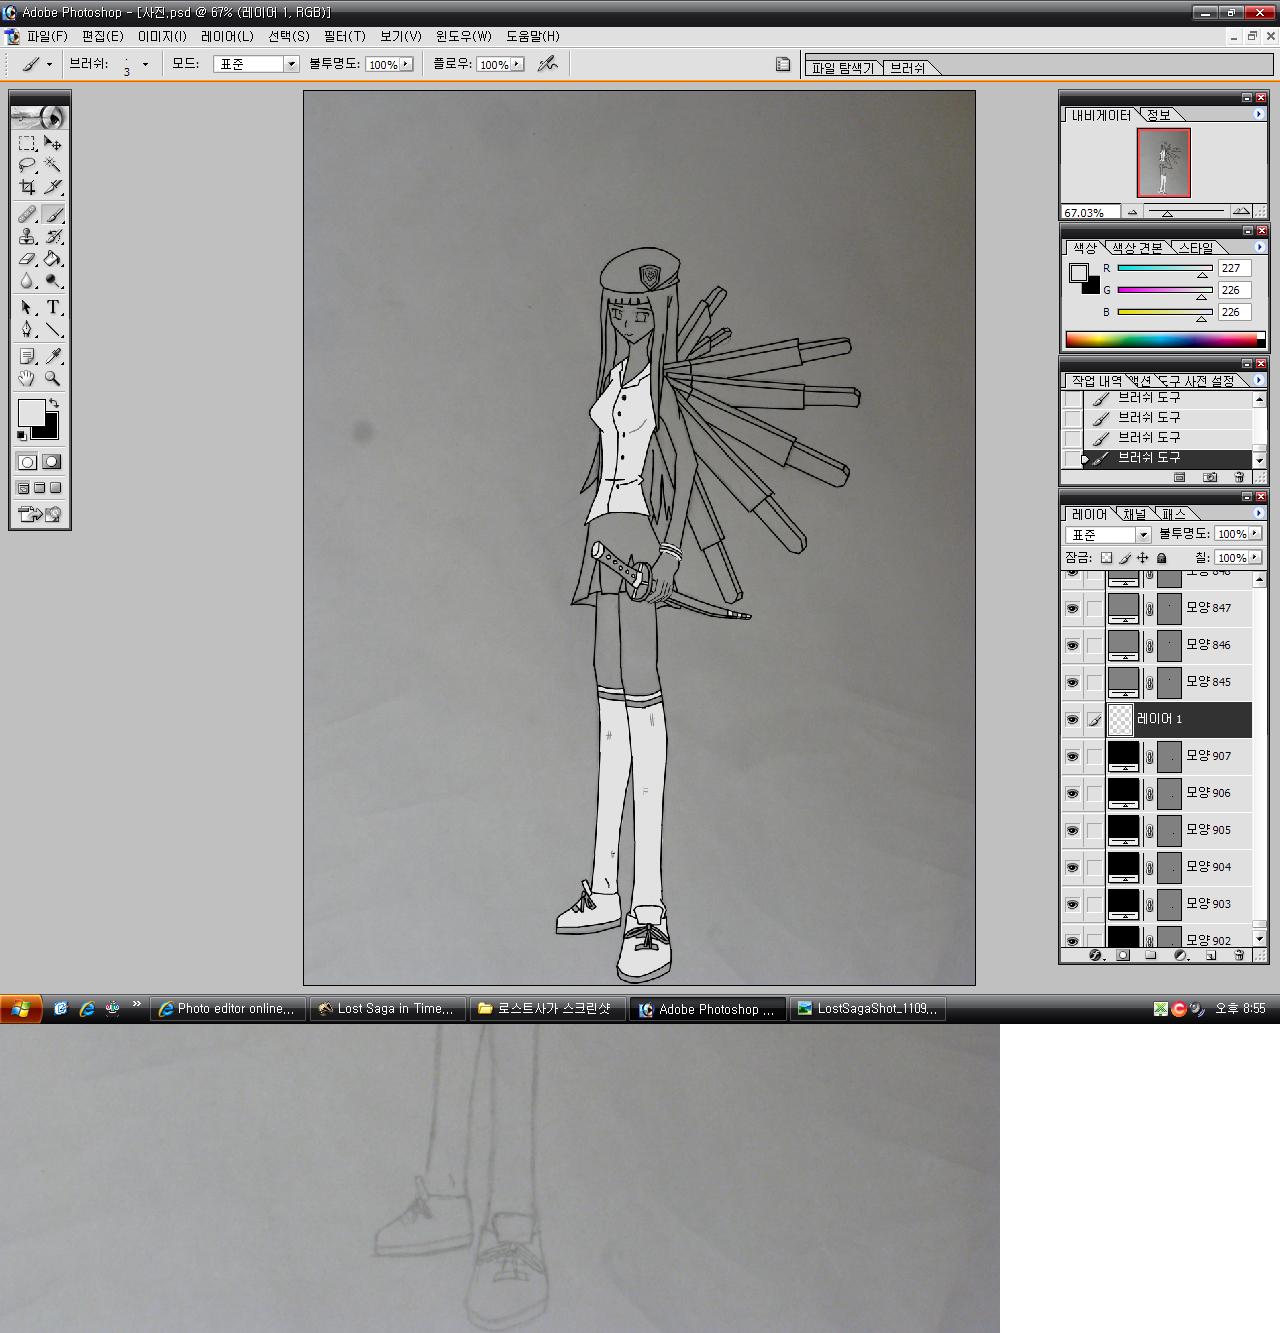The height and width of the screenshot is (1333, 1280).
Task: Switch to the 색상 견본 tab
Action: 1137,248
